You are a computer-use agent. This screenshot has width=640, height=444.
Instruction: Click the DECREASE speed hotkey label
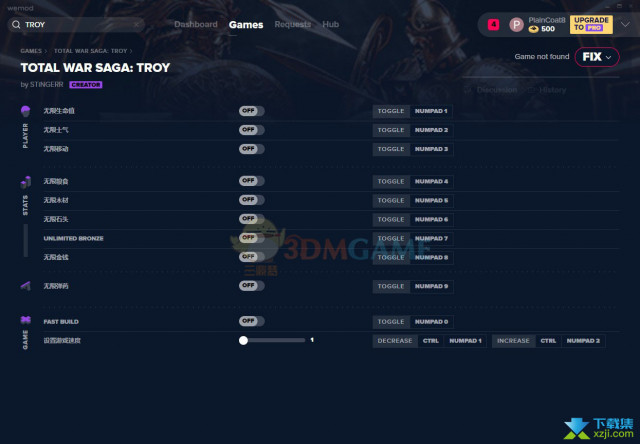395,341
